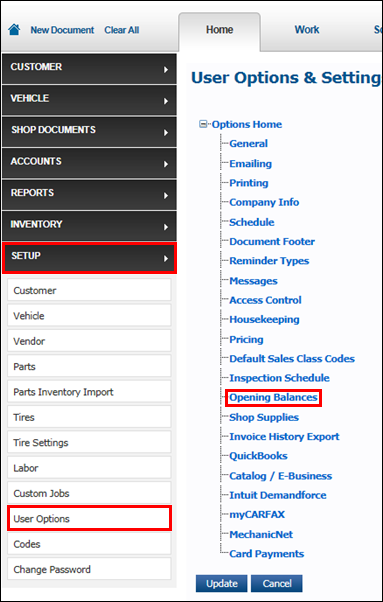
Task: Expand the CUSTOMER menu section
Action: point(89,69)
